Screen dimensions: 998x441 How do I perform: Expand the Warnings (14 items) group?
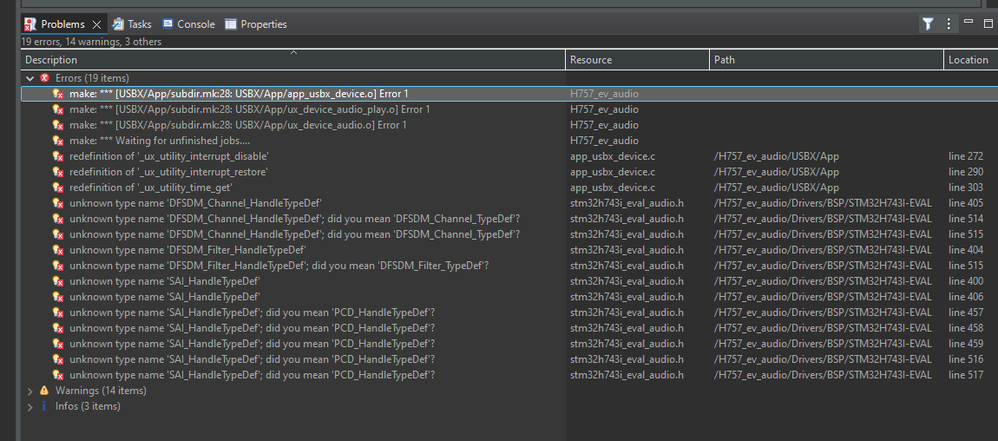(29, 391)
